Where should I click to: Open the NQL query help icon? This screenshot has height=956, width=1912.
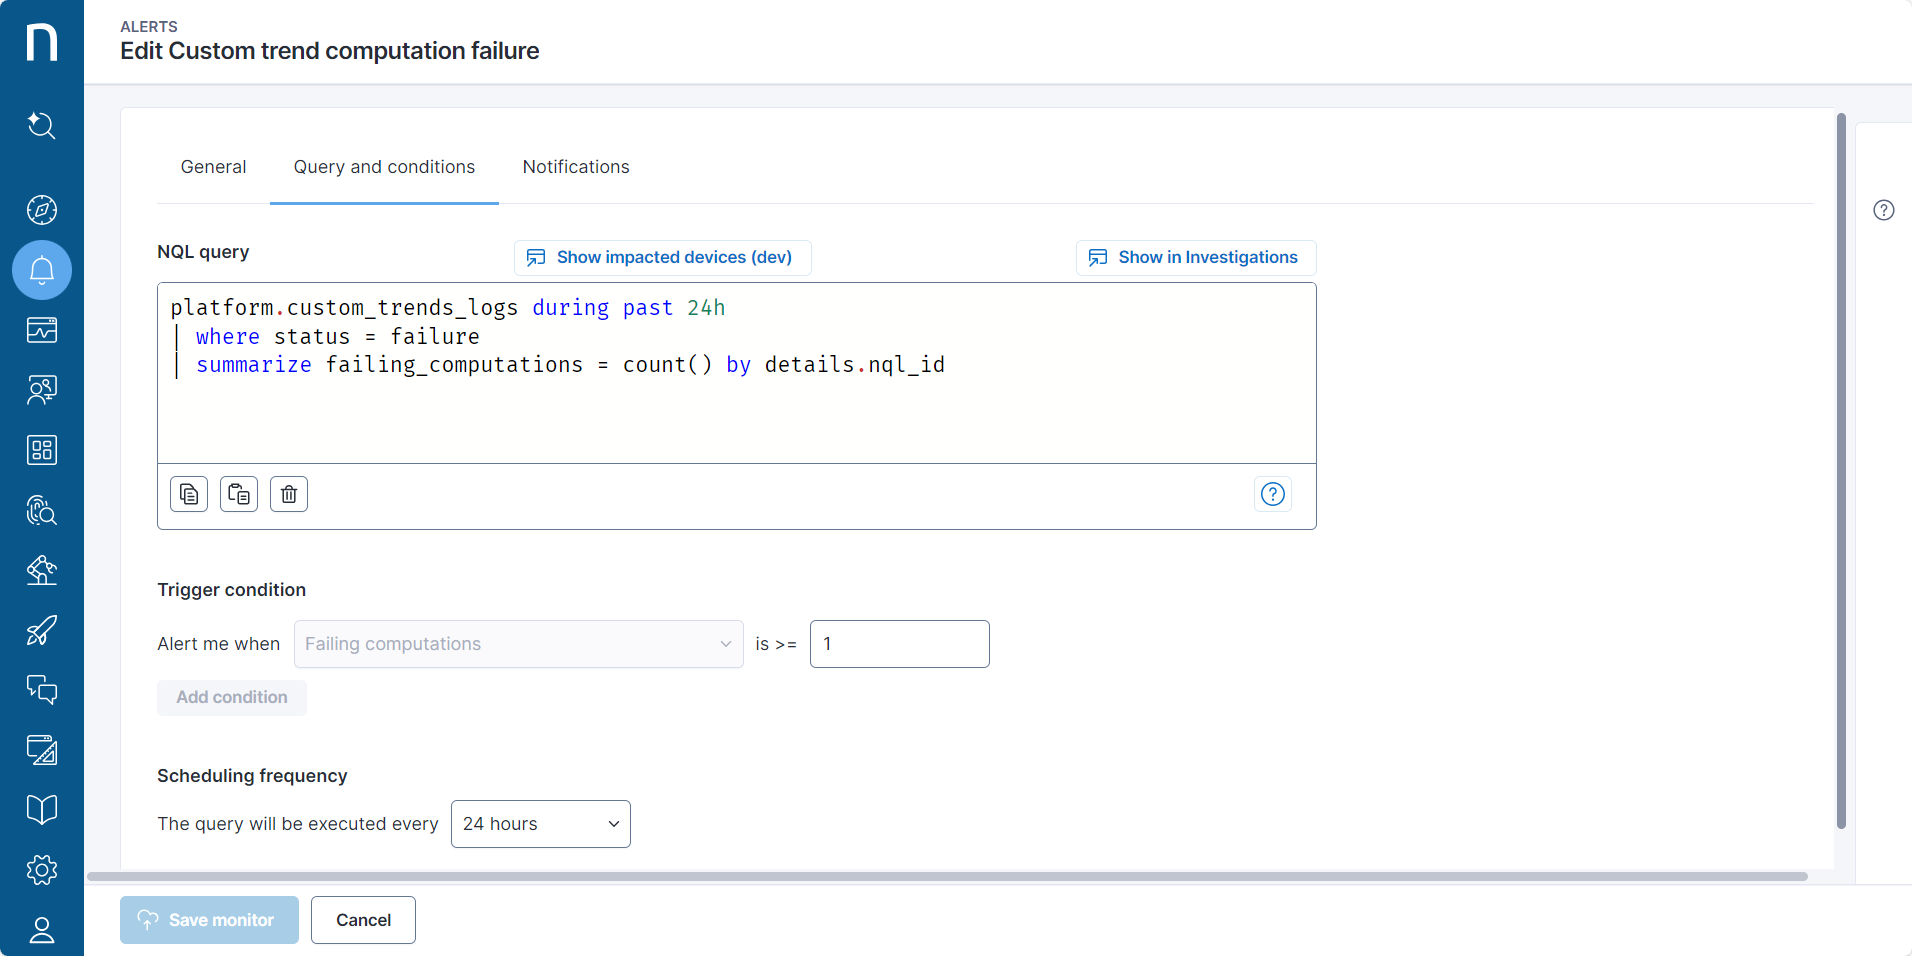pos(1272,494)
